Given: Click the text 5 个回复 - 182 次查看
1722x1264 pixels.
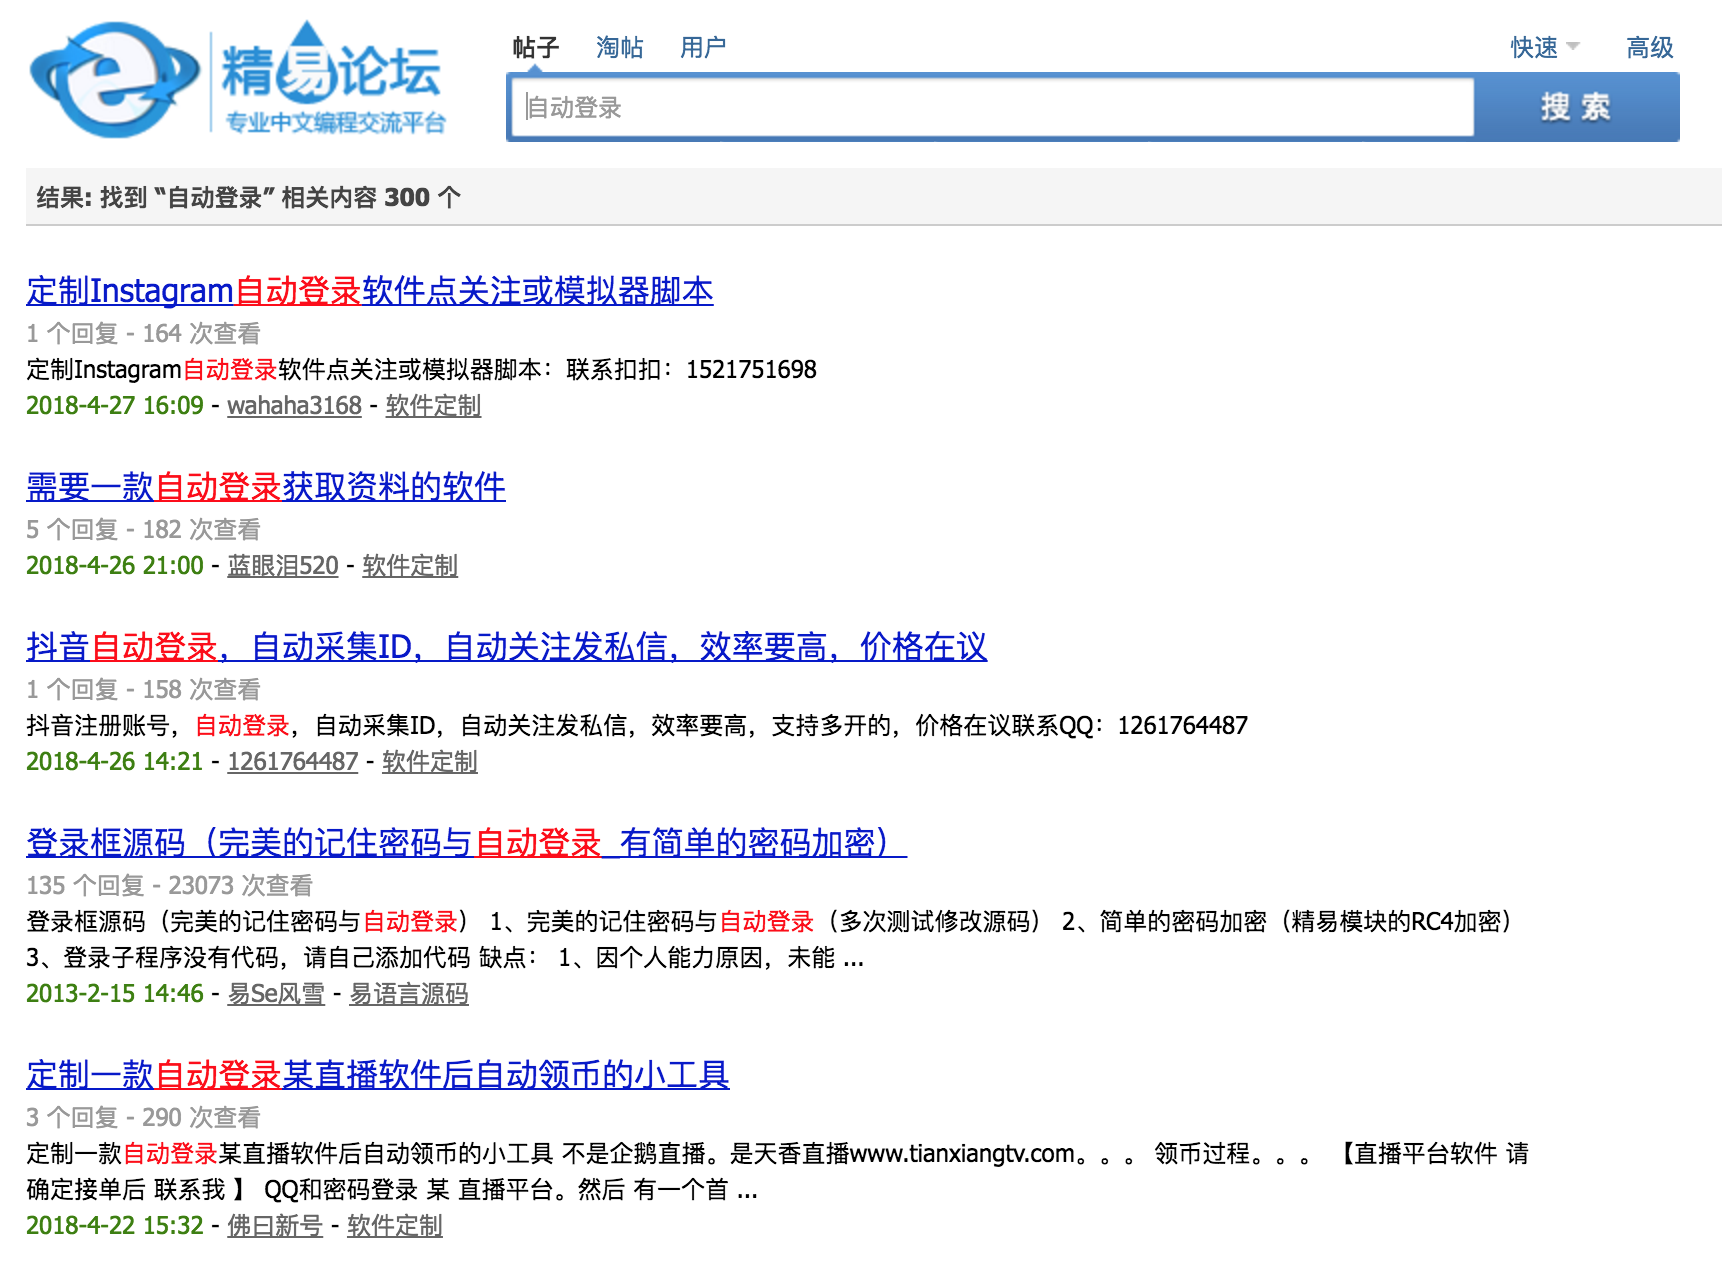Looking at the screenshot, I should 143,529.
